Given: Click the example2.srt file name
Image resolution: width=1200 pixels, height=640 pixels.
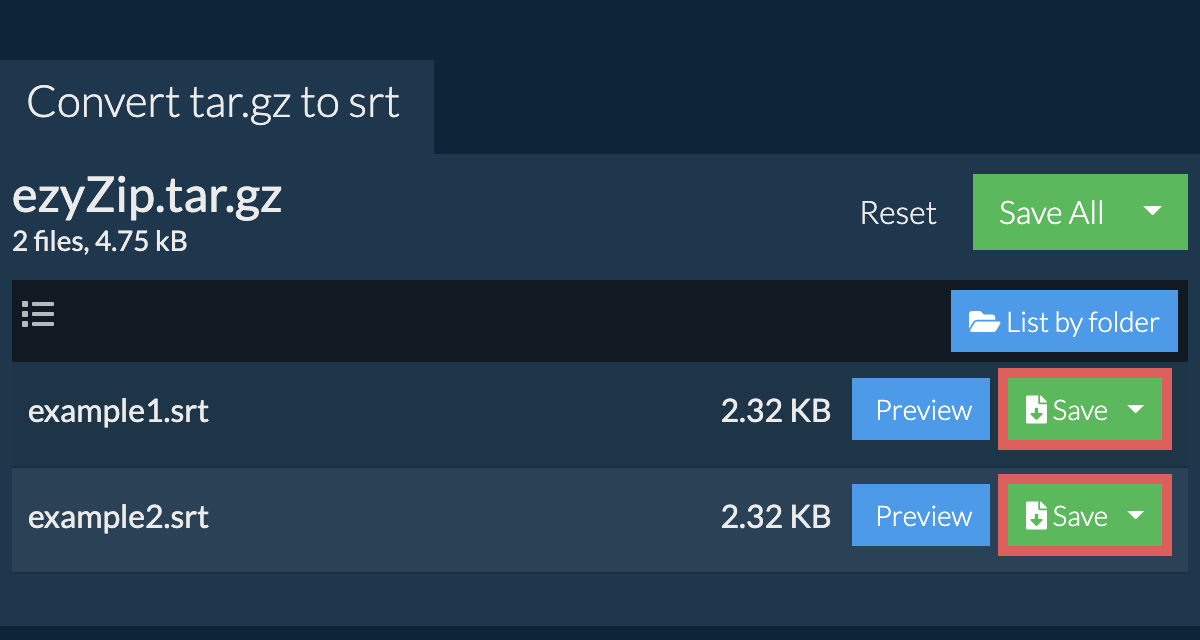Looking at the screenshot, I should click(x=118, y=517).
